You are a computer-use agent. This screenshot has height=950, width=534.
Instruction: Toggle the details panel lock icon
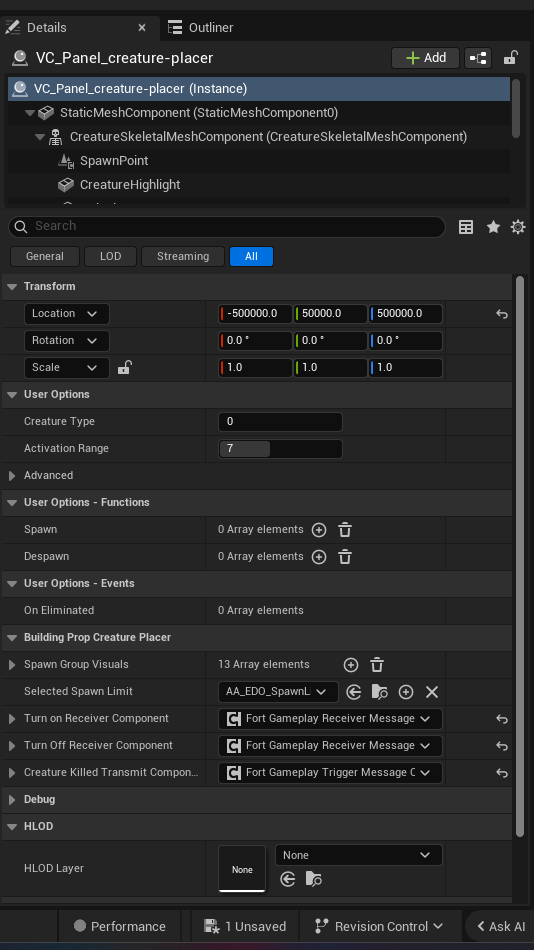coord(510,58)
